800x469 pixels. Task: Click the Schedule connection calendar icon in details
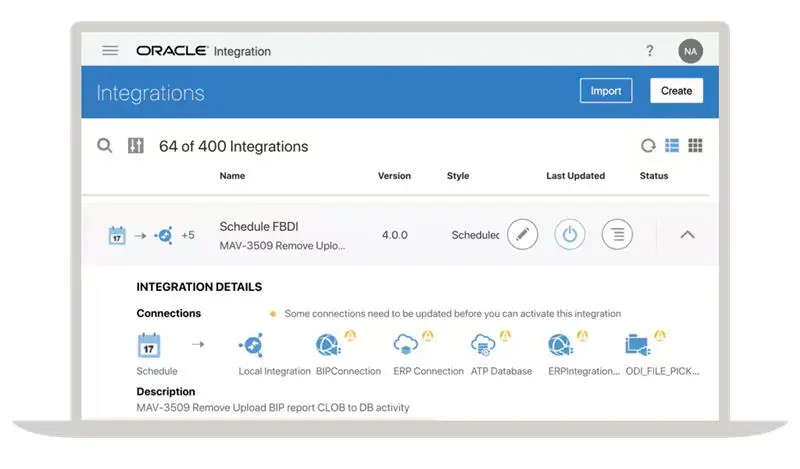149,345
